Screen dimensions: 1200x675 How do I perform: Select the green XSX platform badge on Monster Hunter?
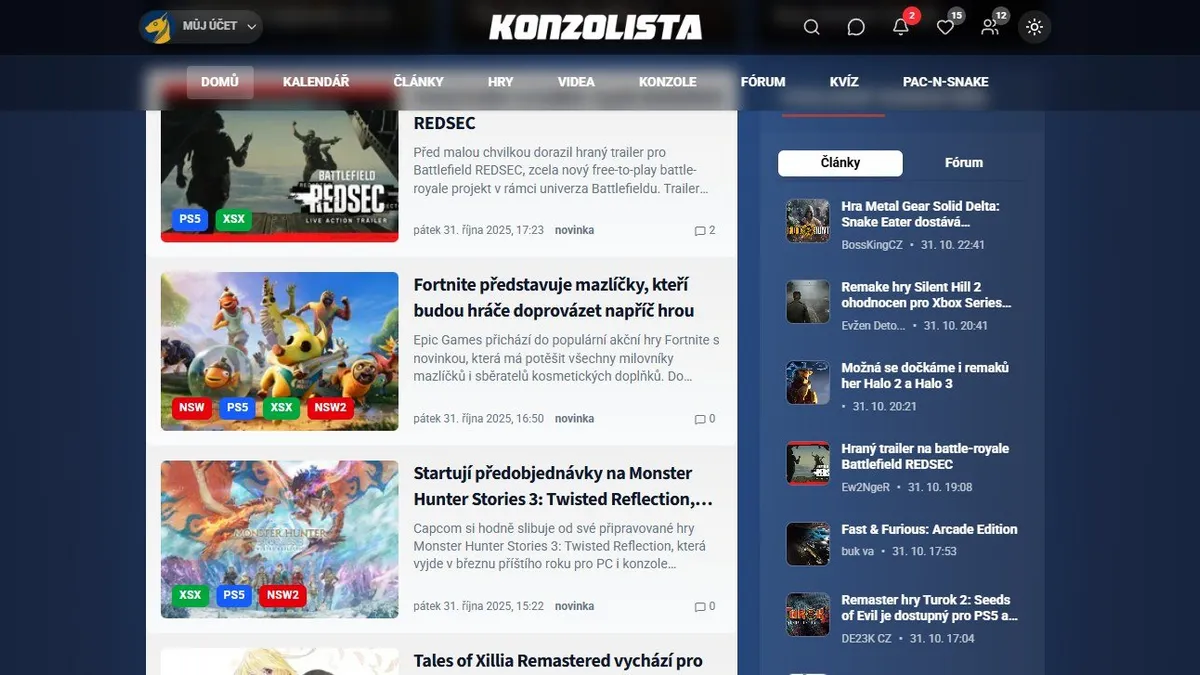click(x=190, y=594)
